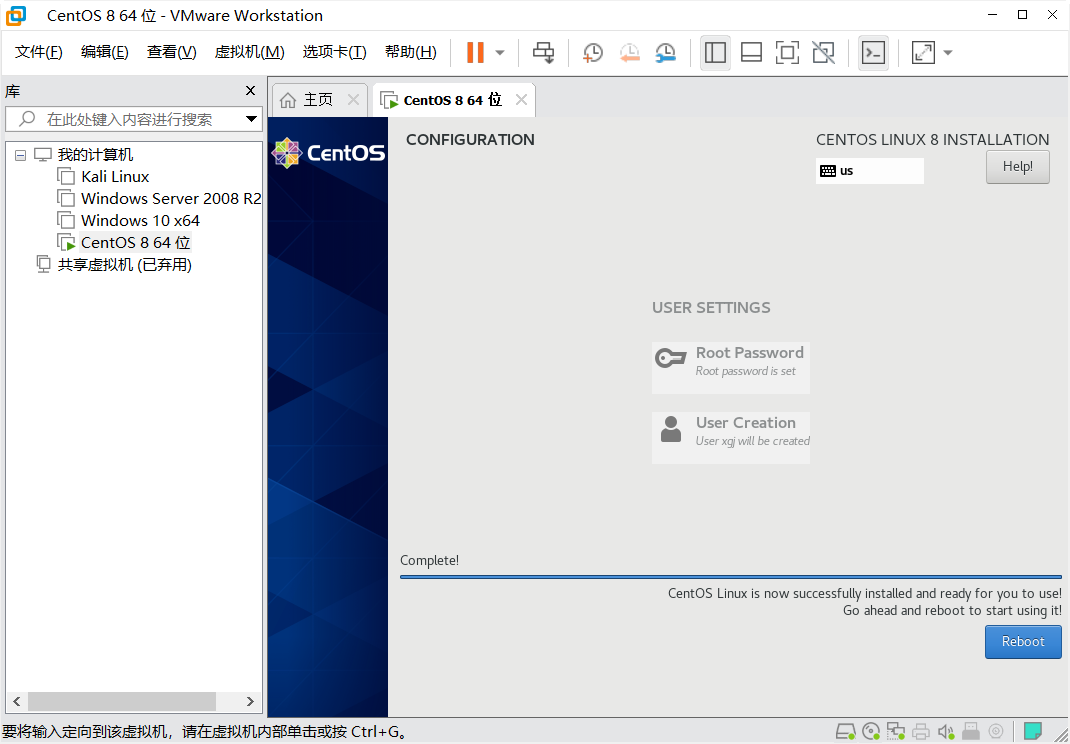The image size is (1070, 744).
Task: Click the Help! button
Action: point(1017,167)
